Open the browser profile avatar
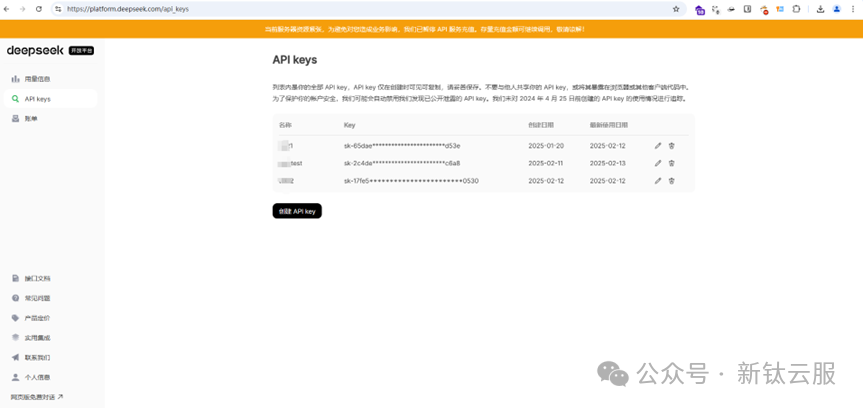The image size is (863, 408). pyautogui.click(x=837, y=9)
